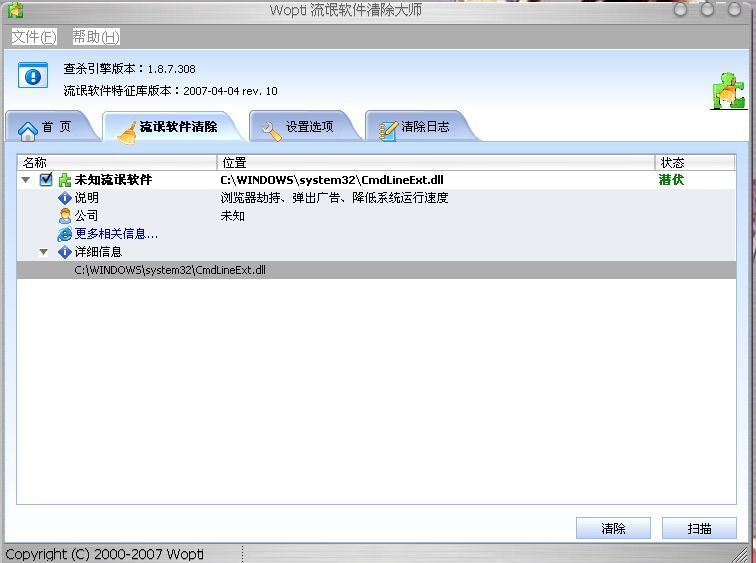The width and height of the screenshot is (756, 563).
Task: Click the 详细信息 row label
Action: pos(98,252)
